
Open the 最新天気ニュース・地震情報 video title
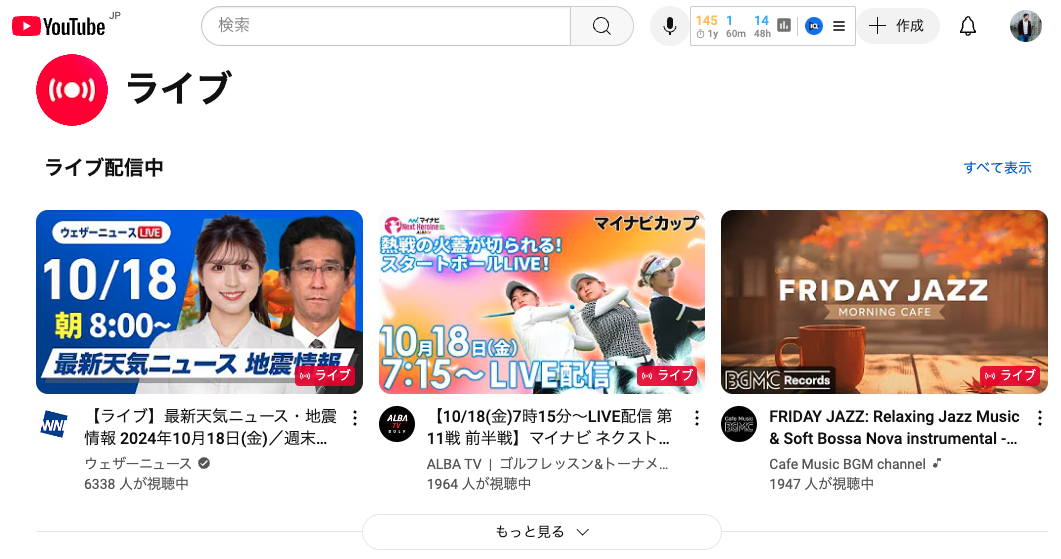pyautogui.click(x=210, y=427)
